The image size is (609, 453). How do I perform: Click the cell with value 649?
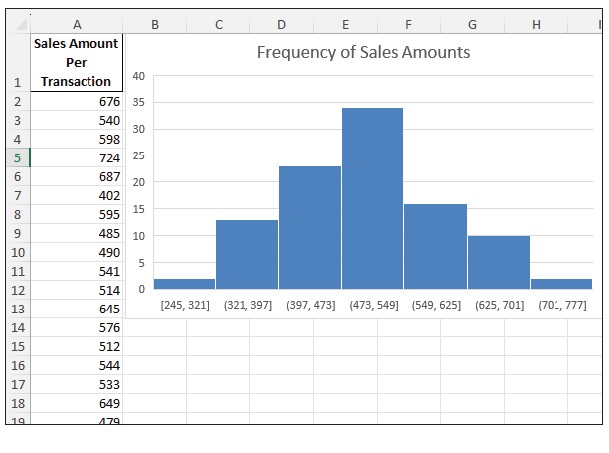click(x=77, y=403)
